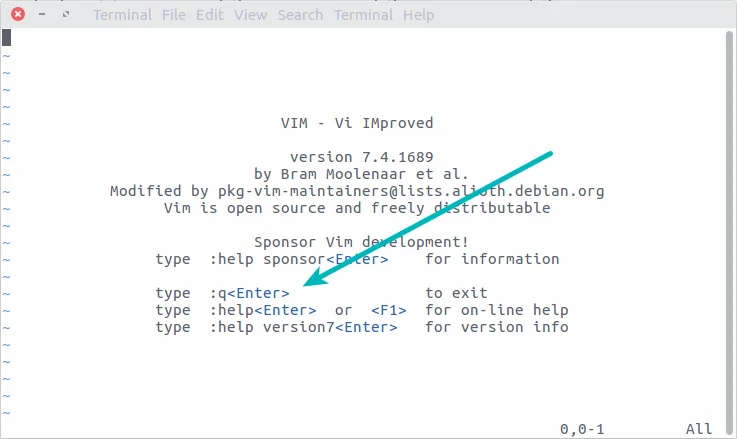
Task: Click the <F1> key hint
Action: pyautogui.click(x=388, y=310)
